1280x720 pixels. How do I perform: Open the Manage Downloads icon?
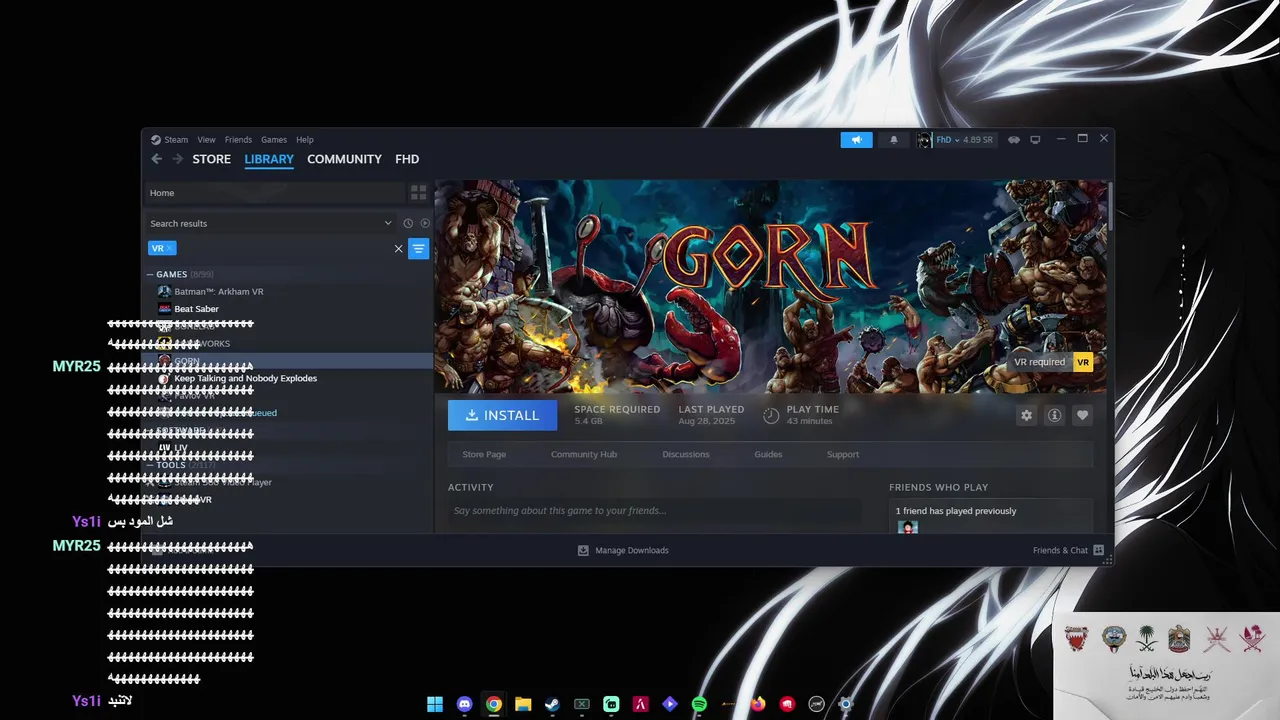pos(583,550)
